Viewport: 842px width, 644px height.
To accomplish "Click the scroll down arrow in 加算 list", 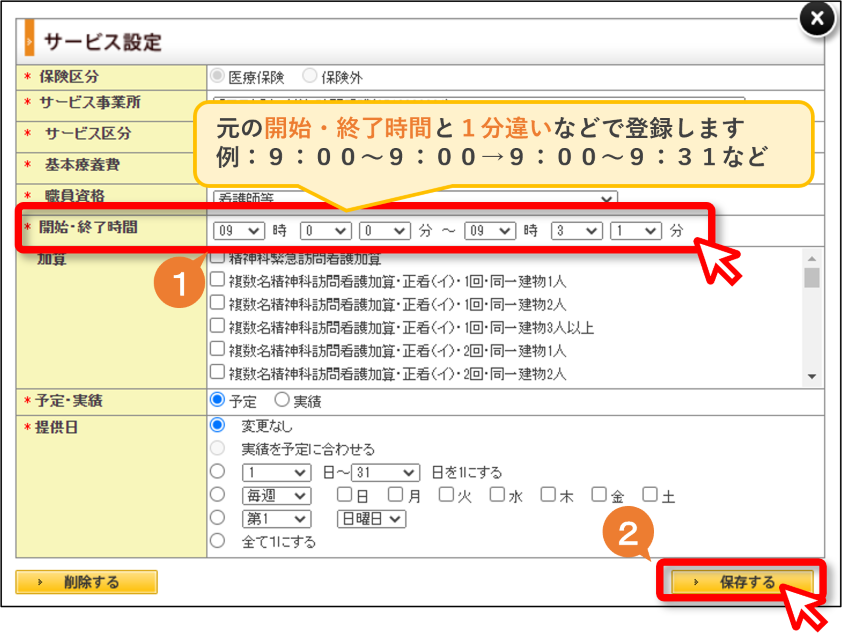I will click(811, 377).
